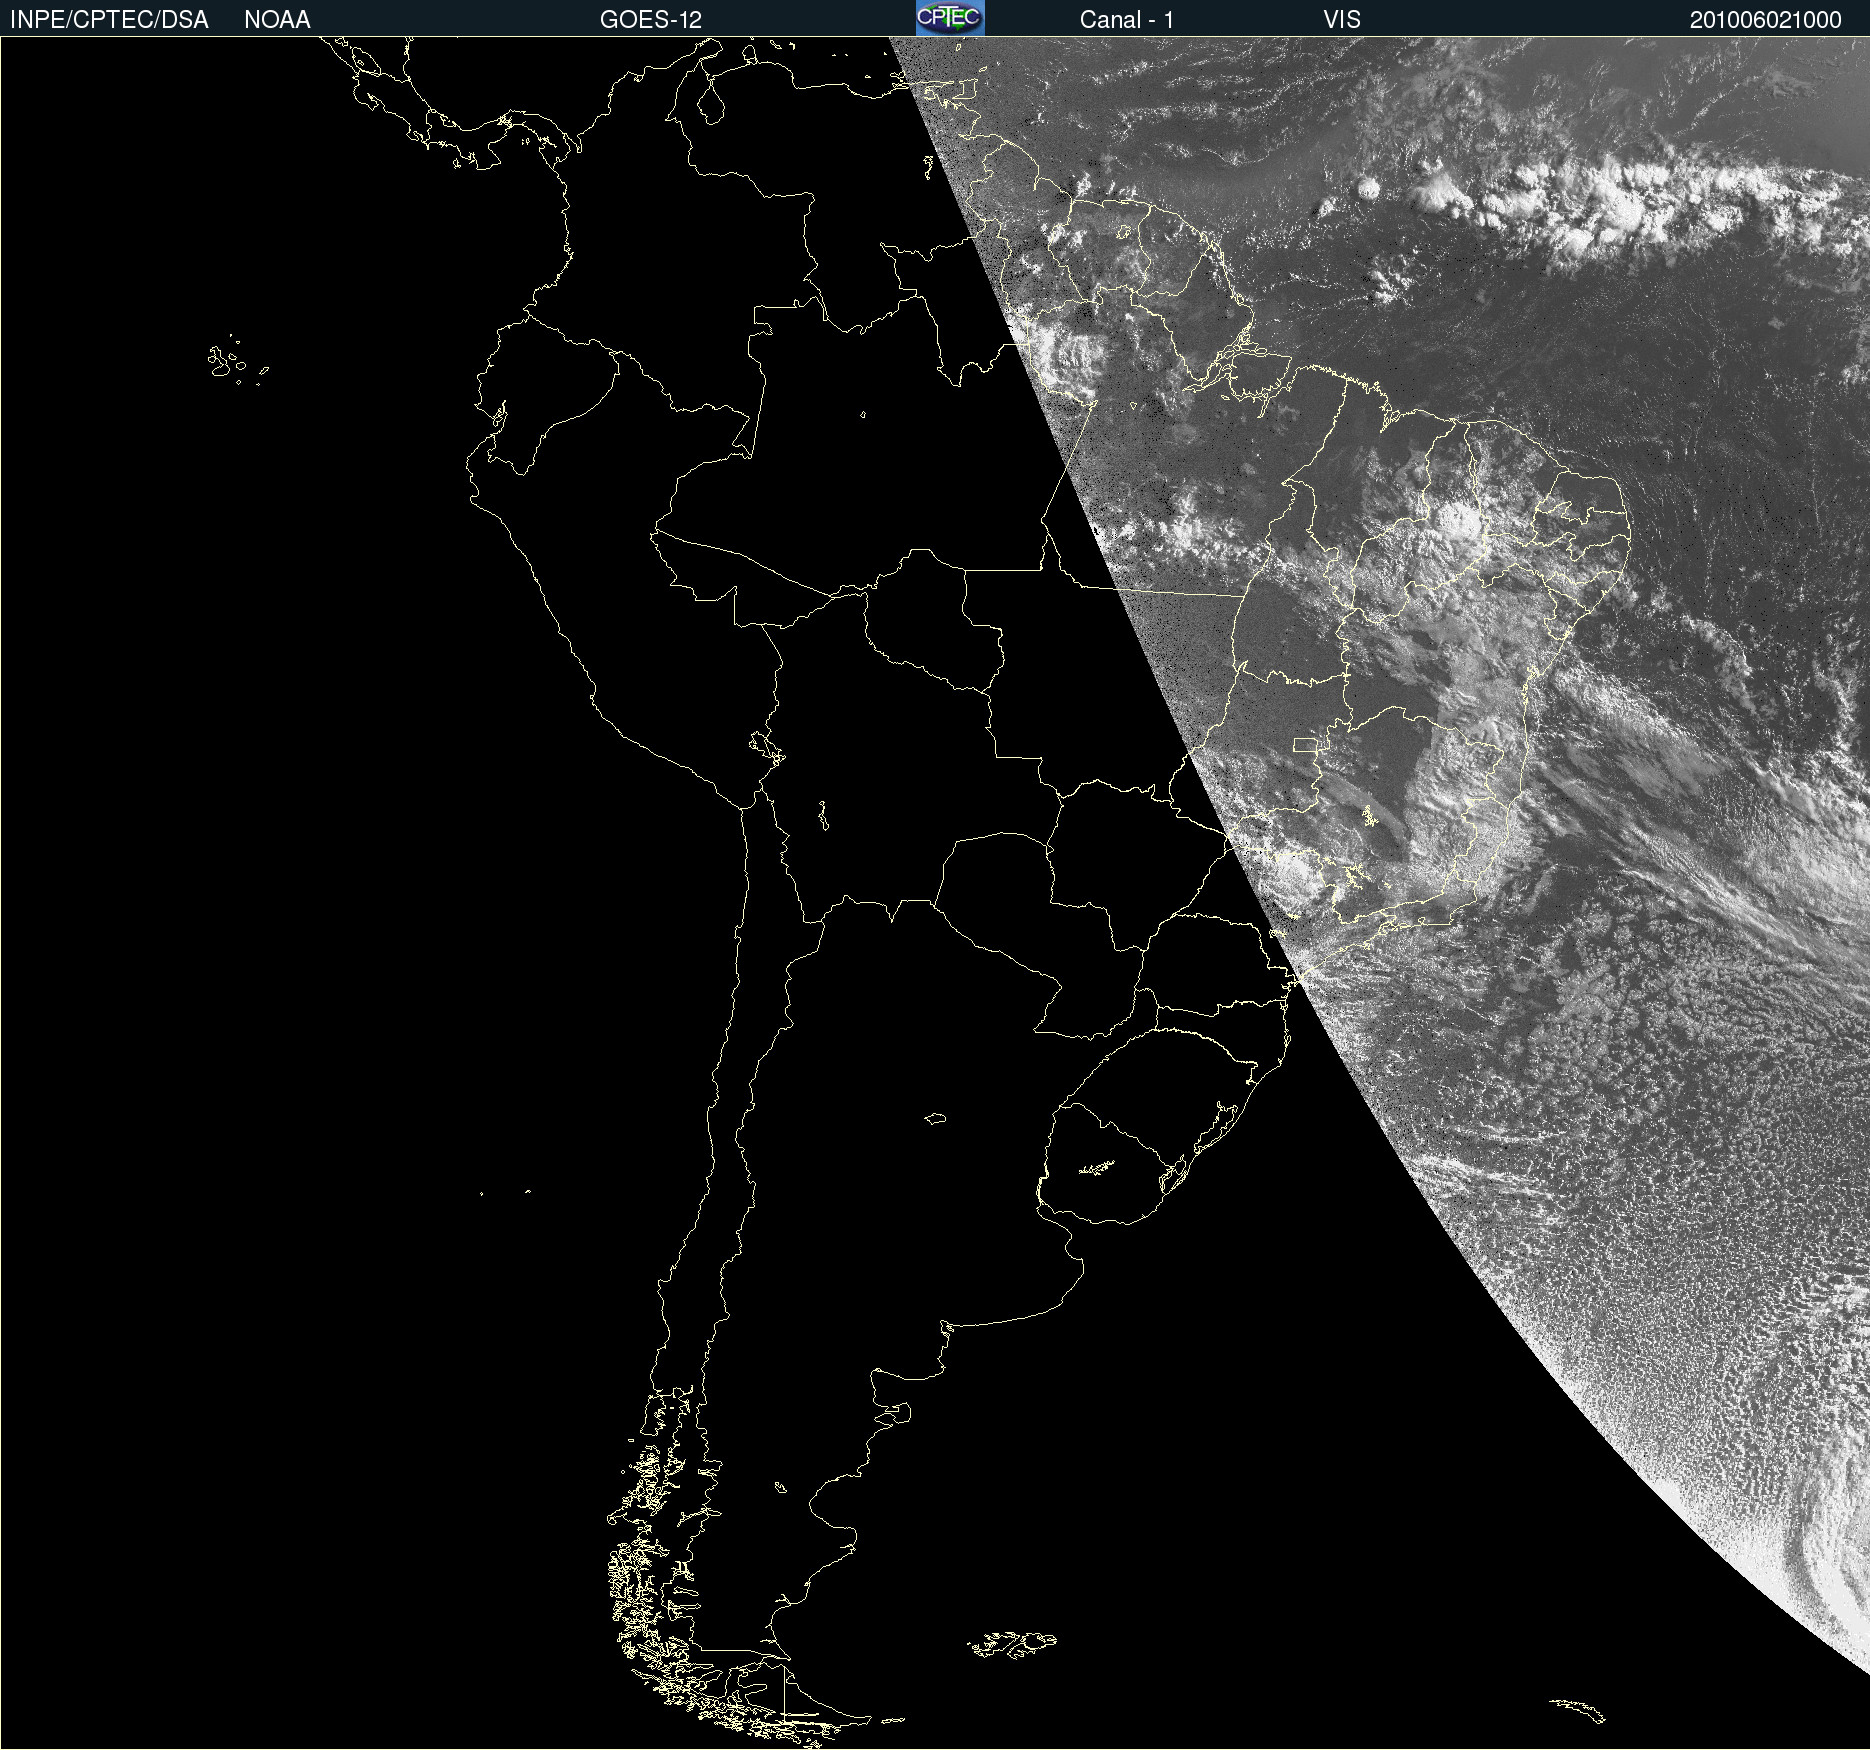Image resolution: width=1870 pixels, height=1750 pixels.
Task: Click the Canal - 1 label
Action: tap(1127, 20)
